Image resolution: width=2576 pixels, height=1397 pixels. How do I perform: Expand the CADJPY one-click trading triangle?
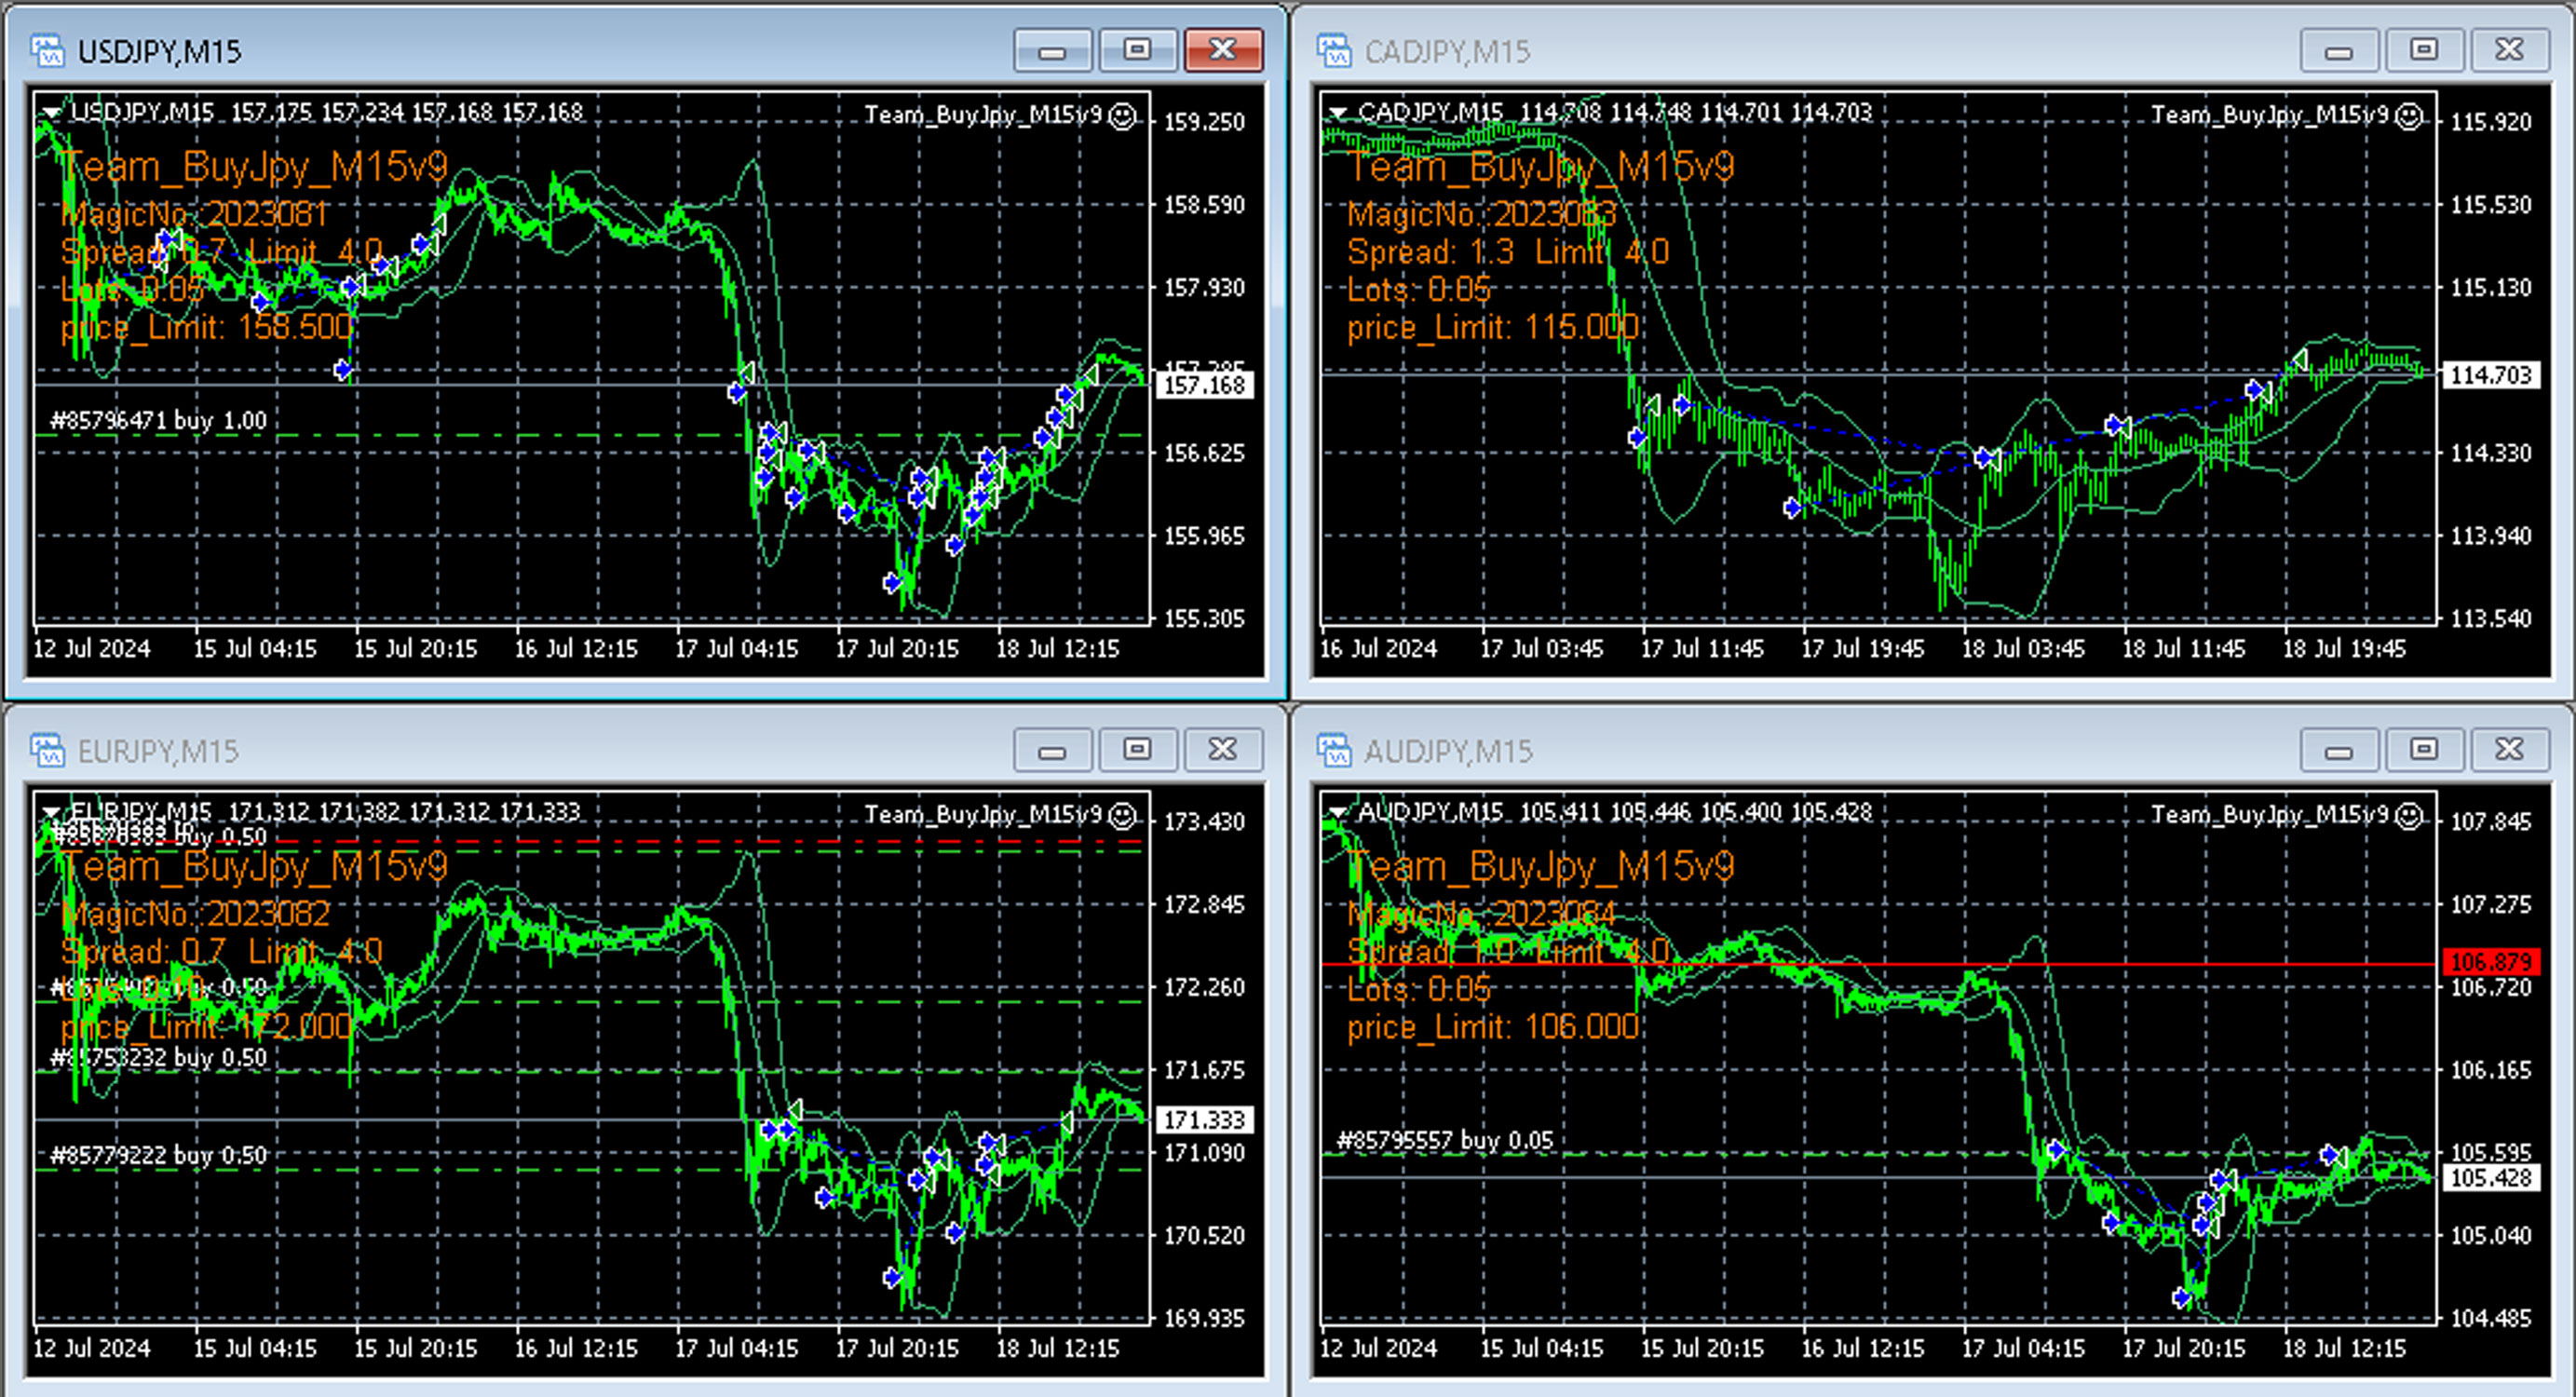[1337, 113]
